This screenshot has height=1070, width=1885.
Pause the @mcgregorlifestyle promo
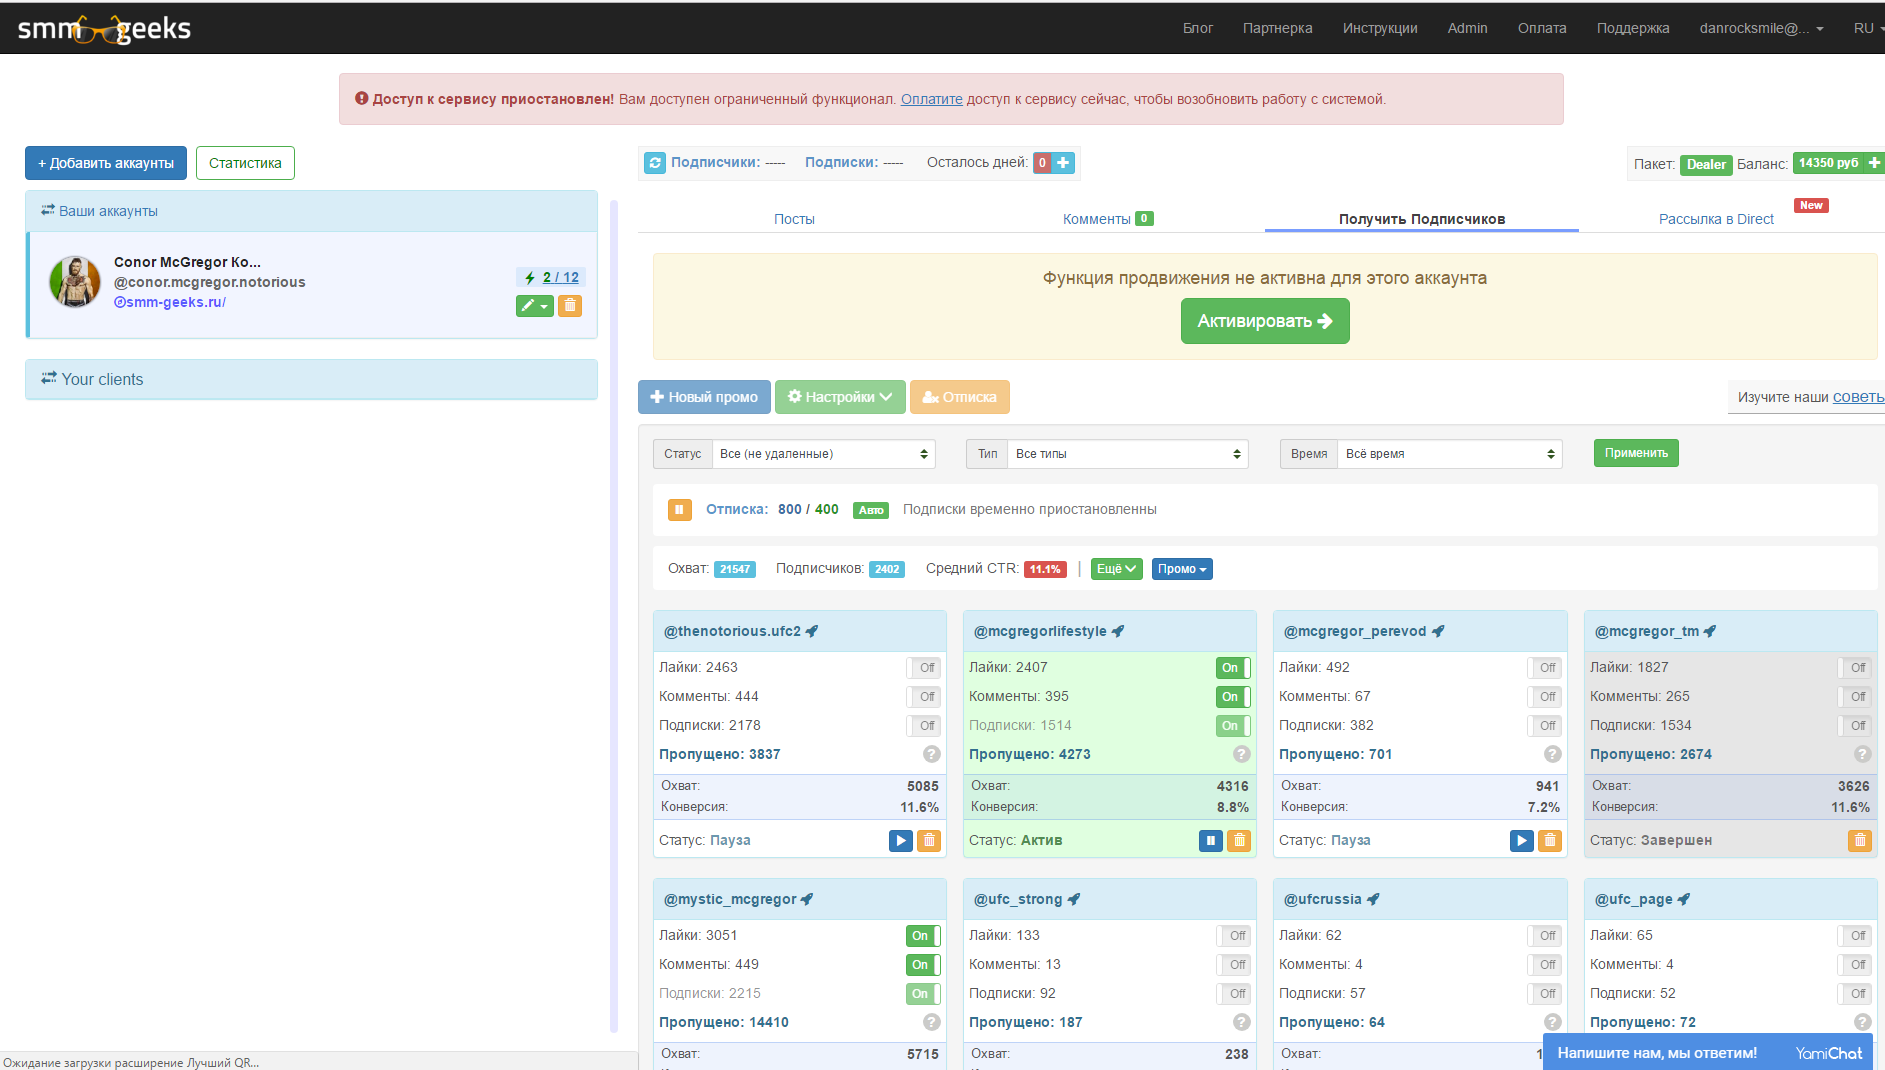click(x=1211, y=841)
